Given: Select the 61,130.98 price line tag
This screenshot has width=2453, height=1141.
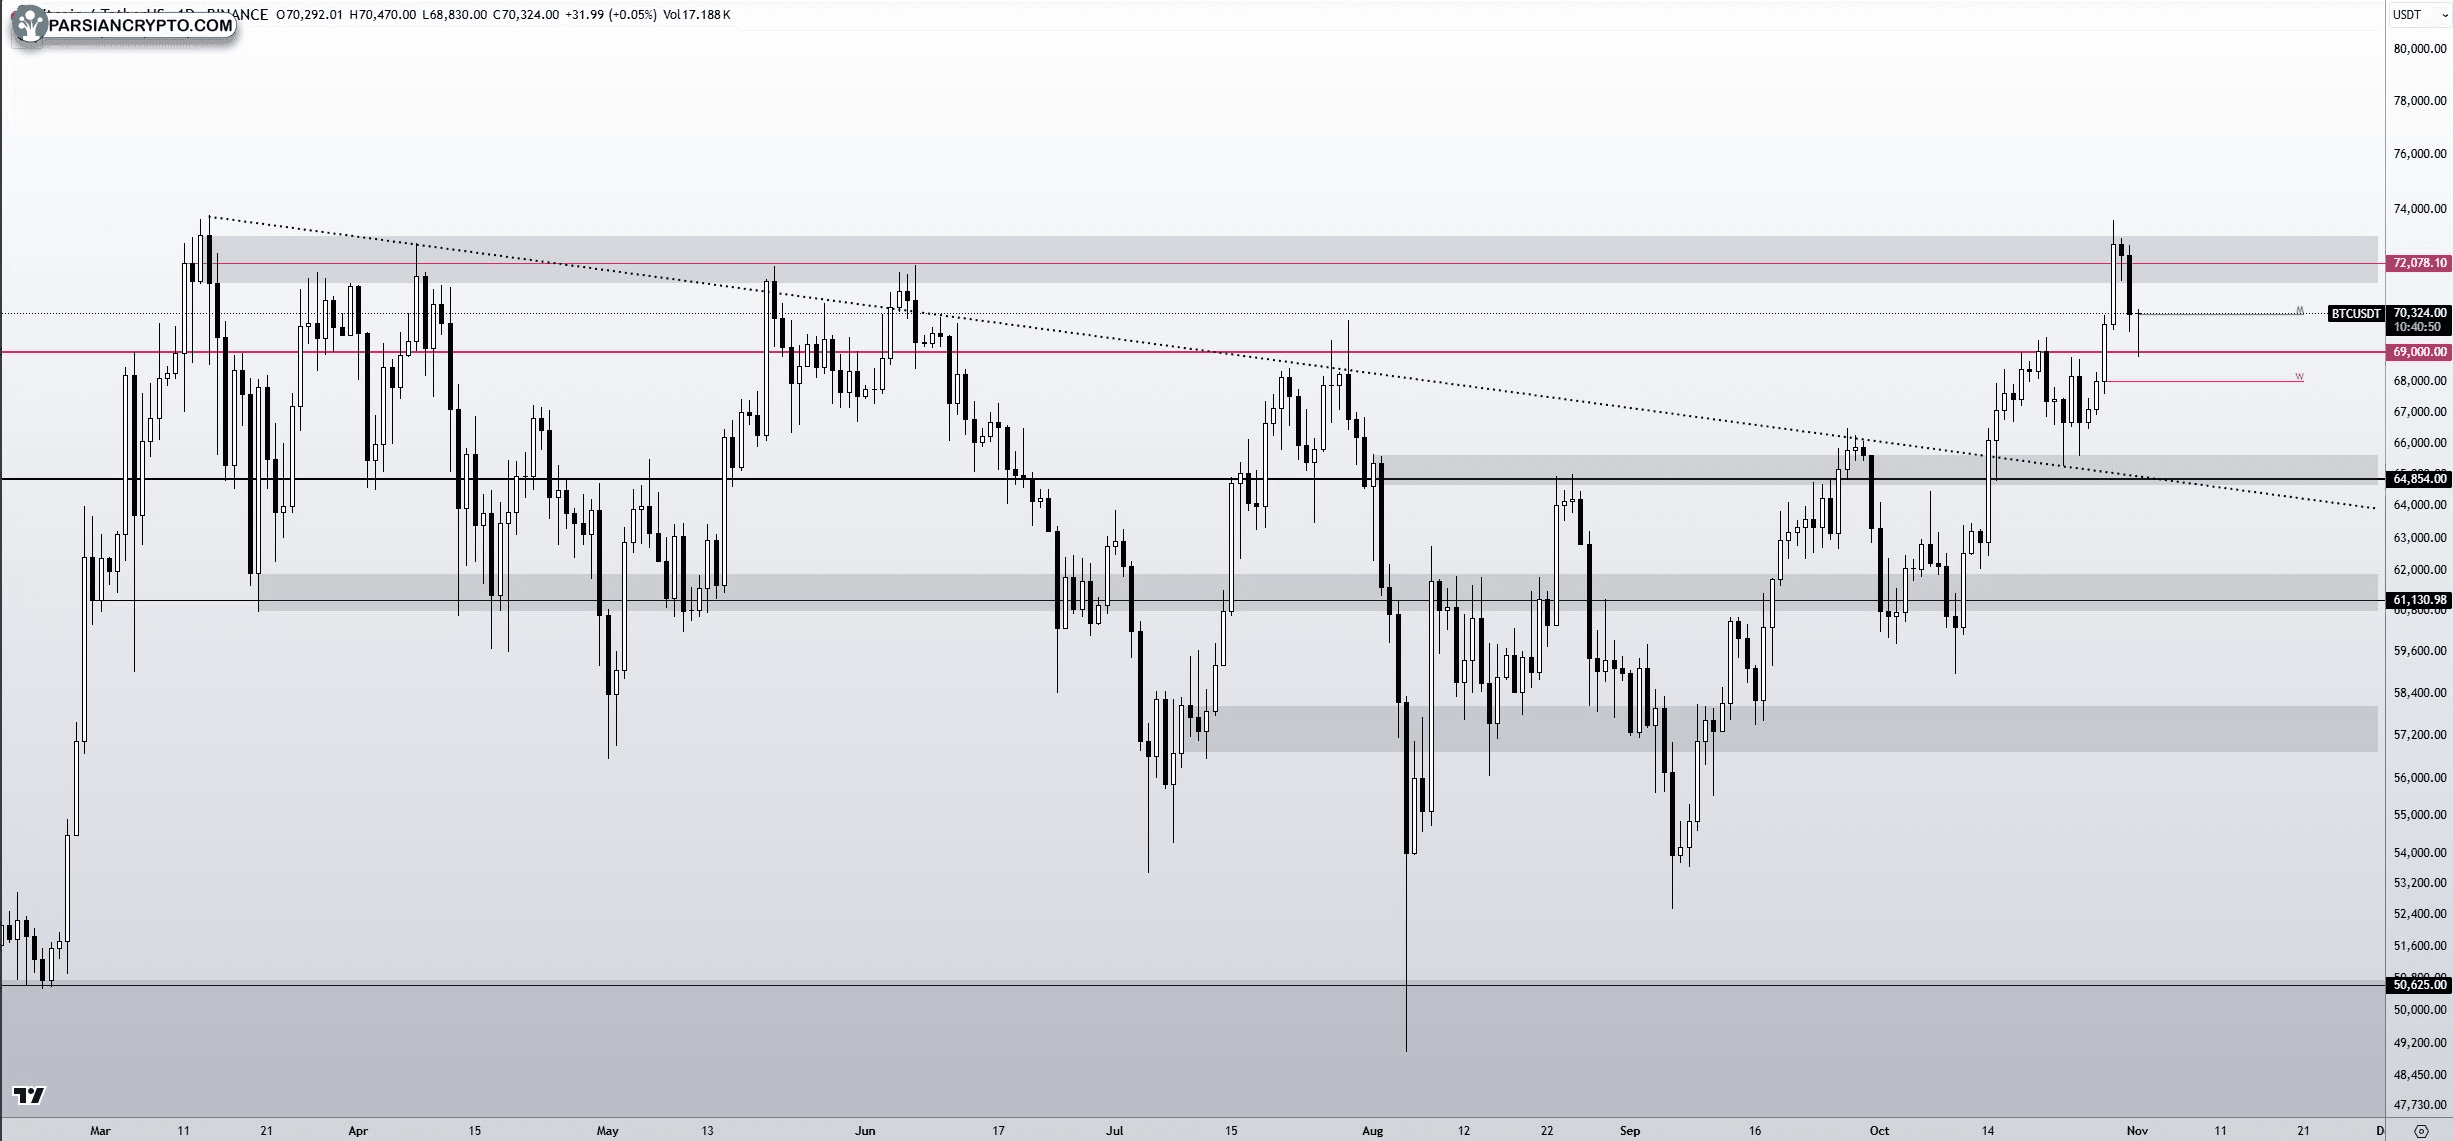Looking at the screenshot, I should coord(2419,600).
